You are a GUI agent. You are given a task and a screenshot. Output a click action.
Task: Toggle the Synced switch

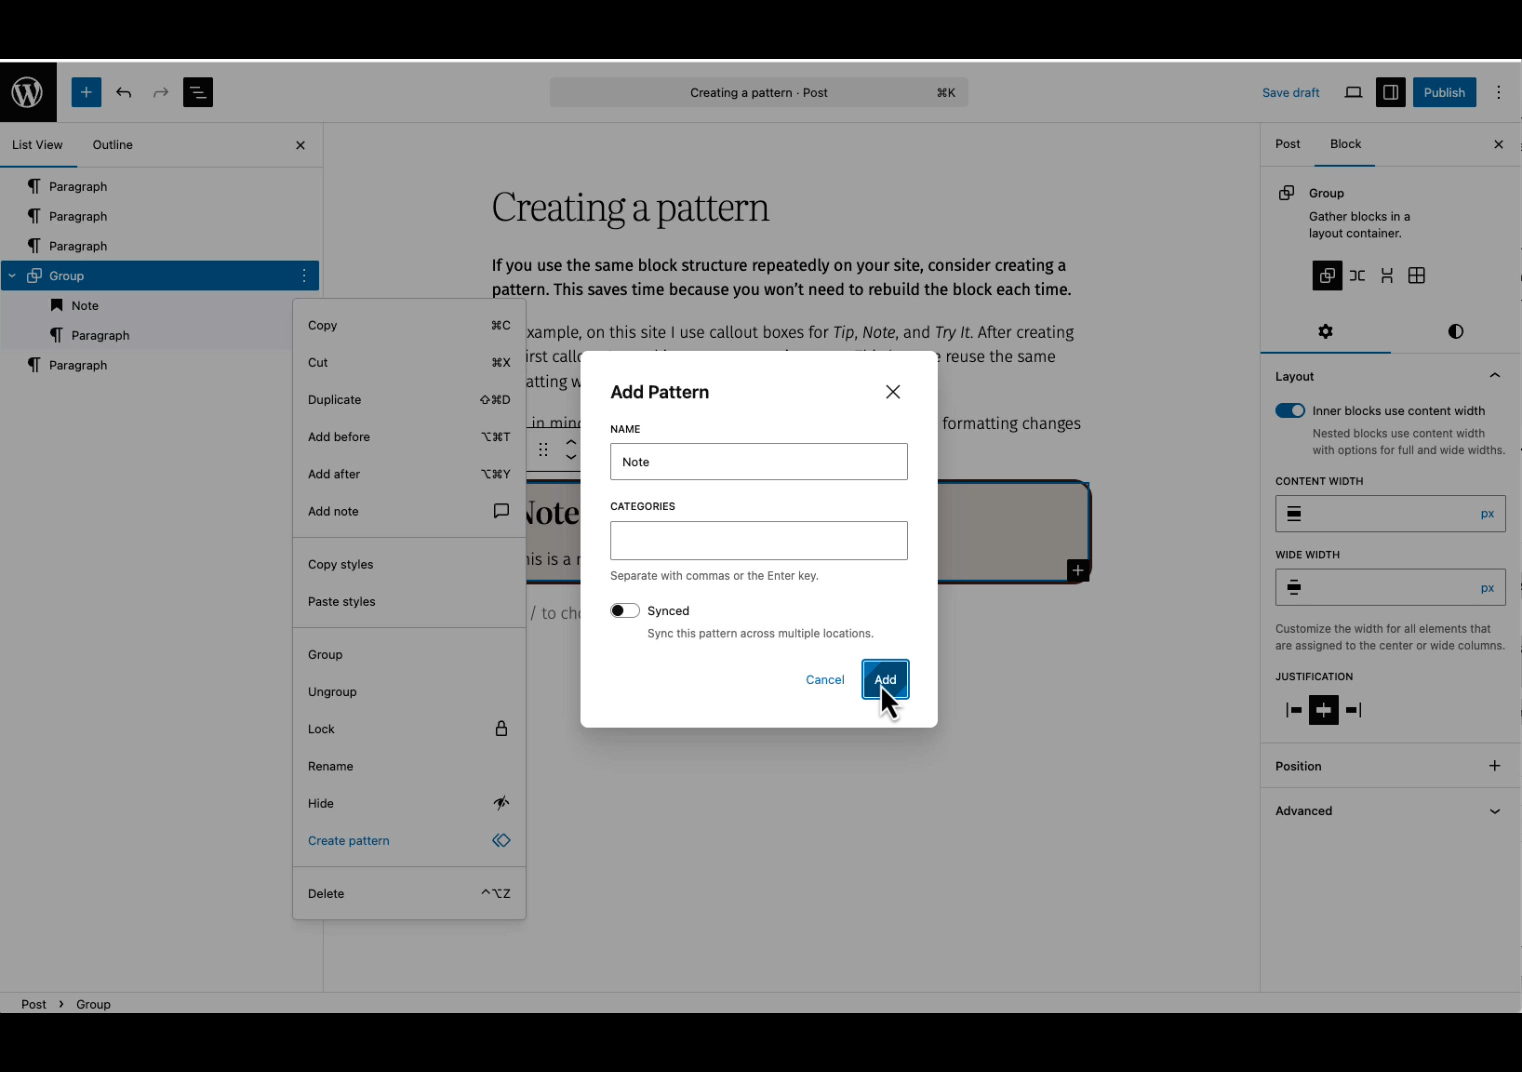625,611
